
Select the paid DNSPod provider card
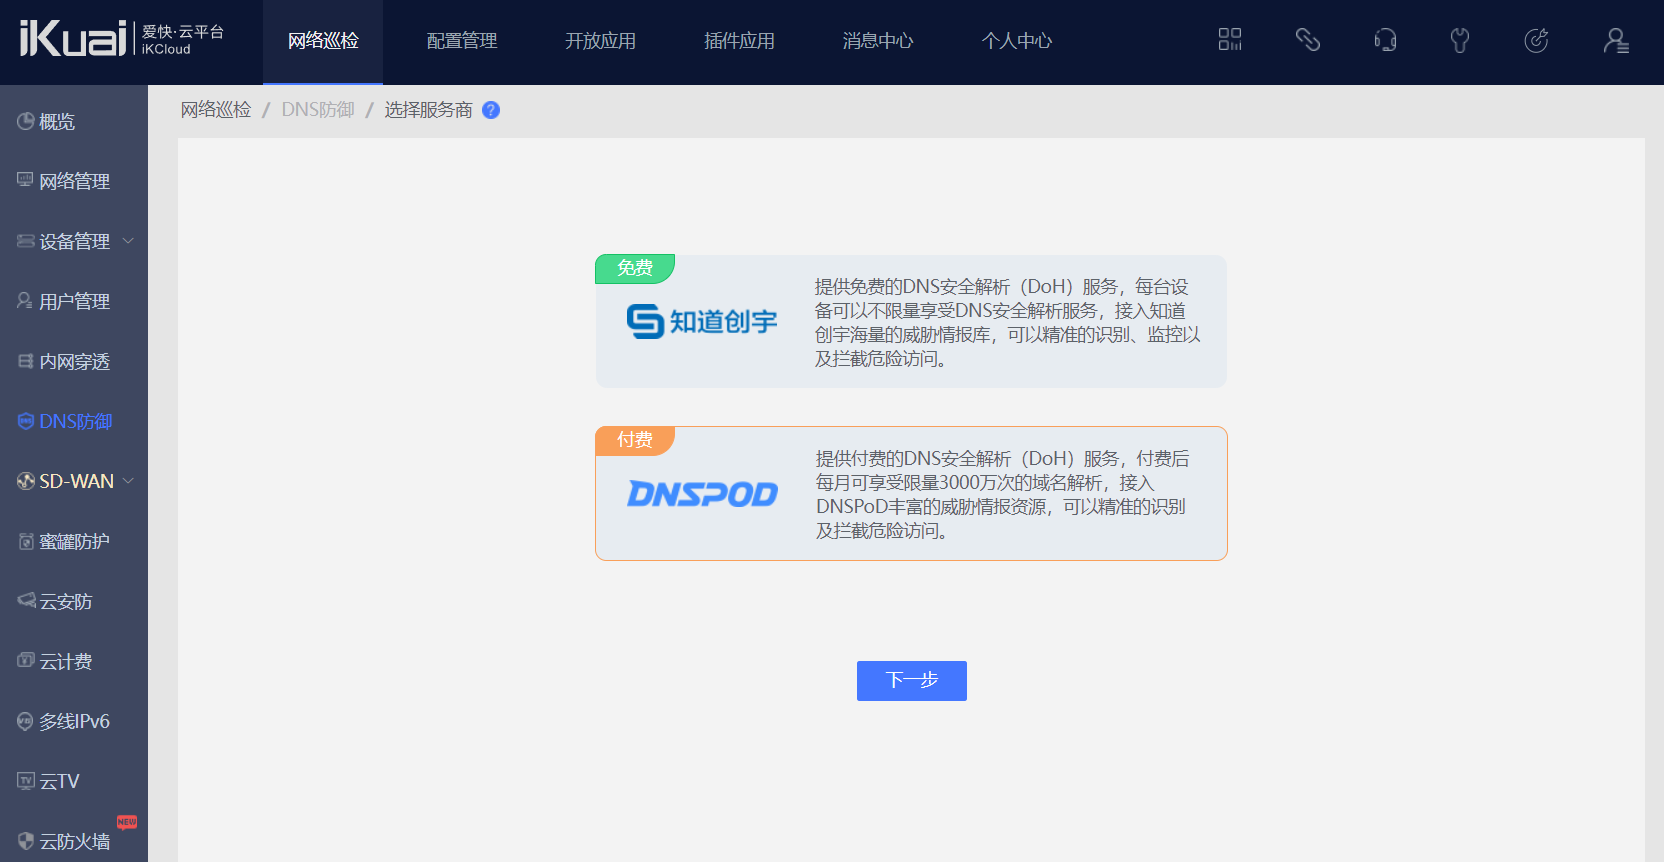click(x=911, y=494)
